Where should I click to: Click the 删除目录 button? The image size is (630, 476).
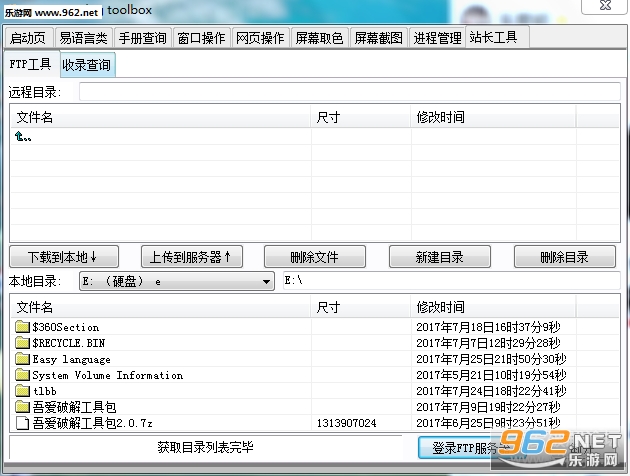(x=565, y=257)
